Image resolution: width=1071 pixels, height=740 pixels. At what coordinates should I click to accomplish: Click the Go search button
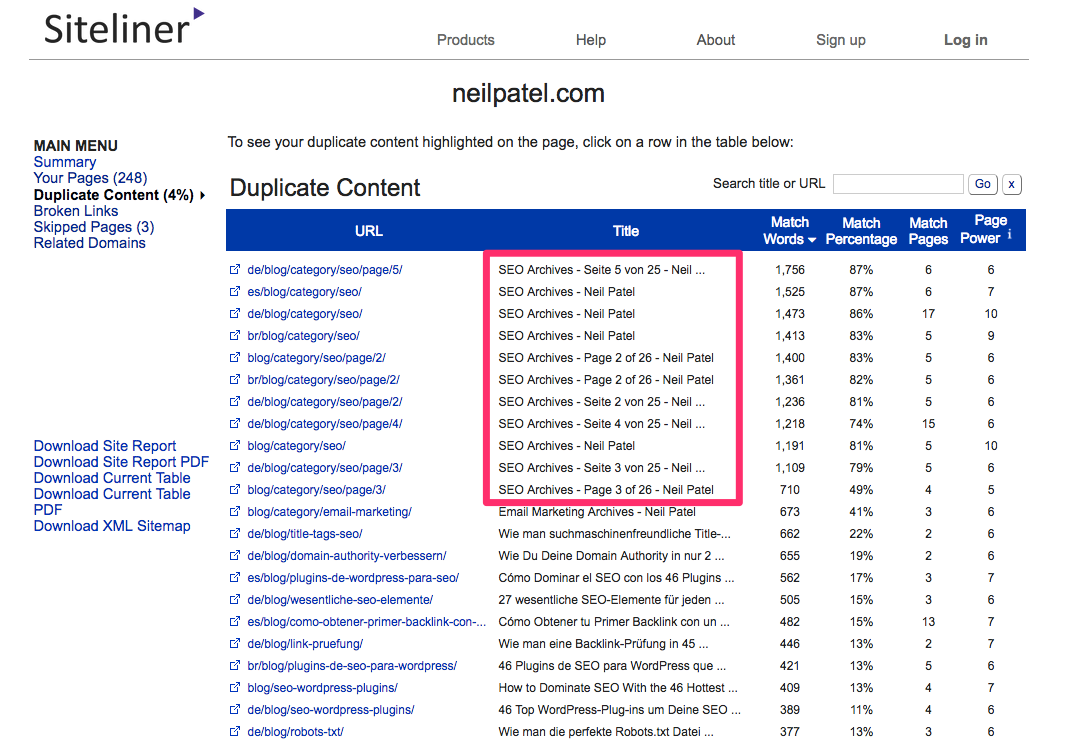click(983, 184)
